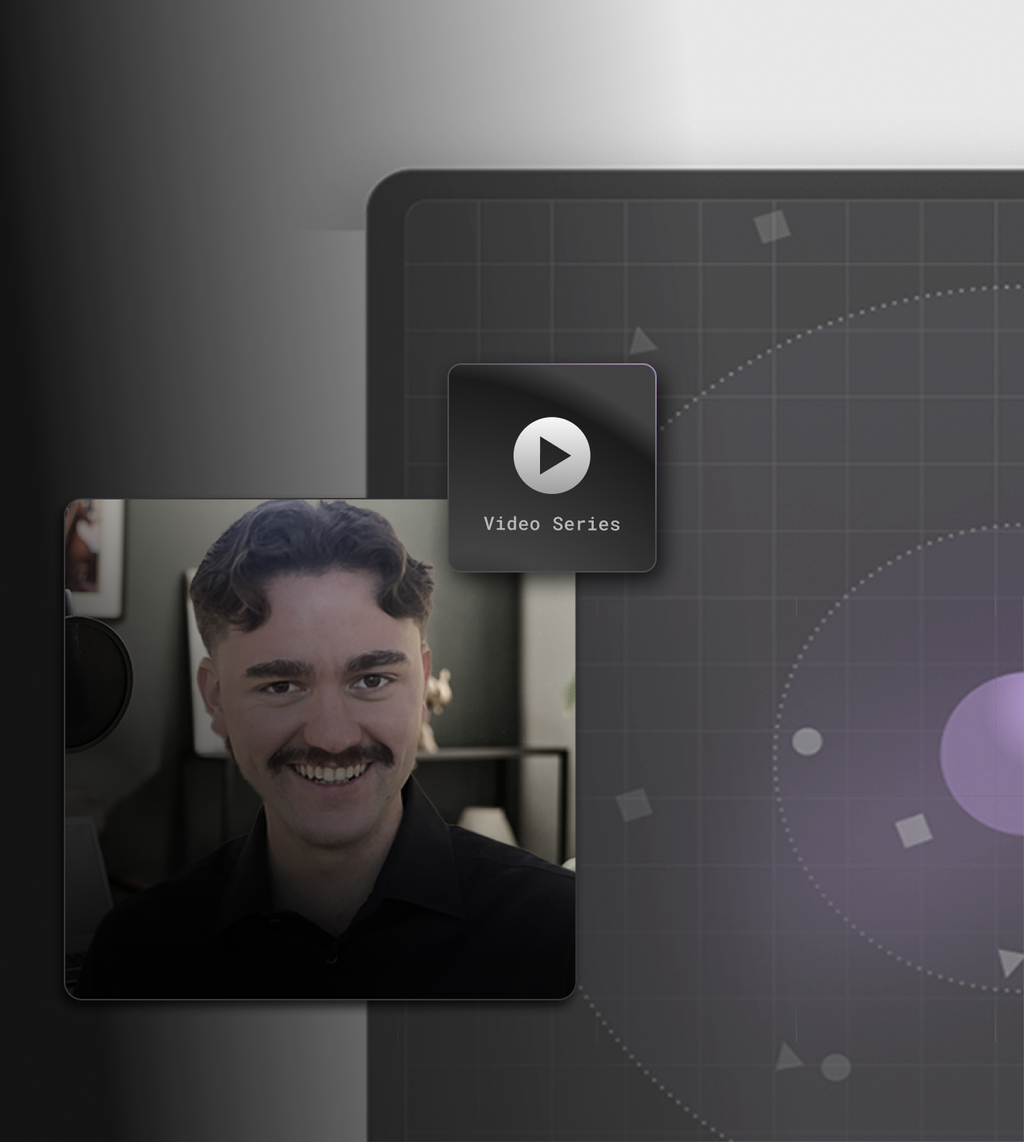Click the Video Series label
This screenshot has height=1142, width=1024.
coord(552,524)
